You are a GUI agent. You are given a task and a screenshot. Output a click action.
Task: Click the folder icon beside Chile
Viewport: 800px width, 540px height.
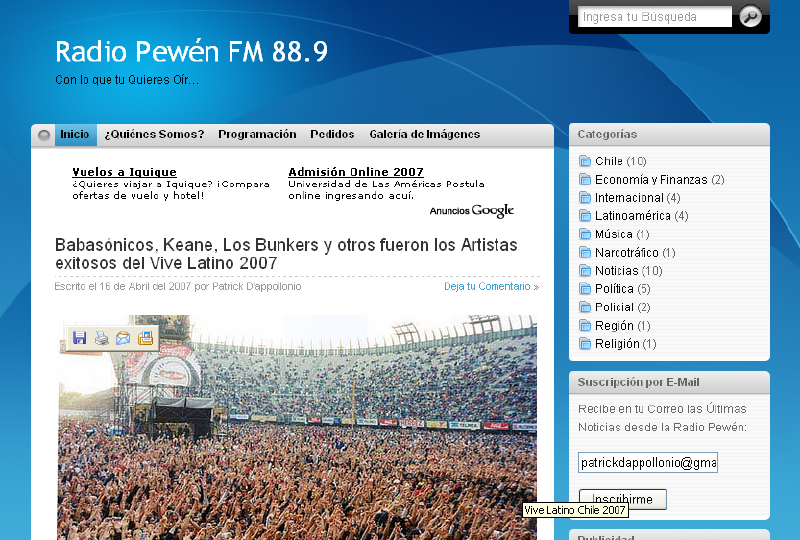point(585,161)
